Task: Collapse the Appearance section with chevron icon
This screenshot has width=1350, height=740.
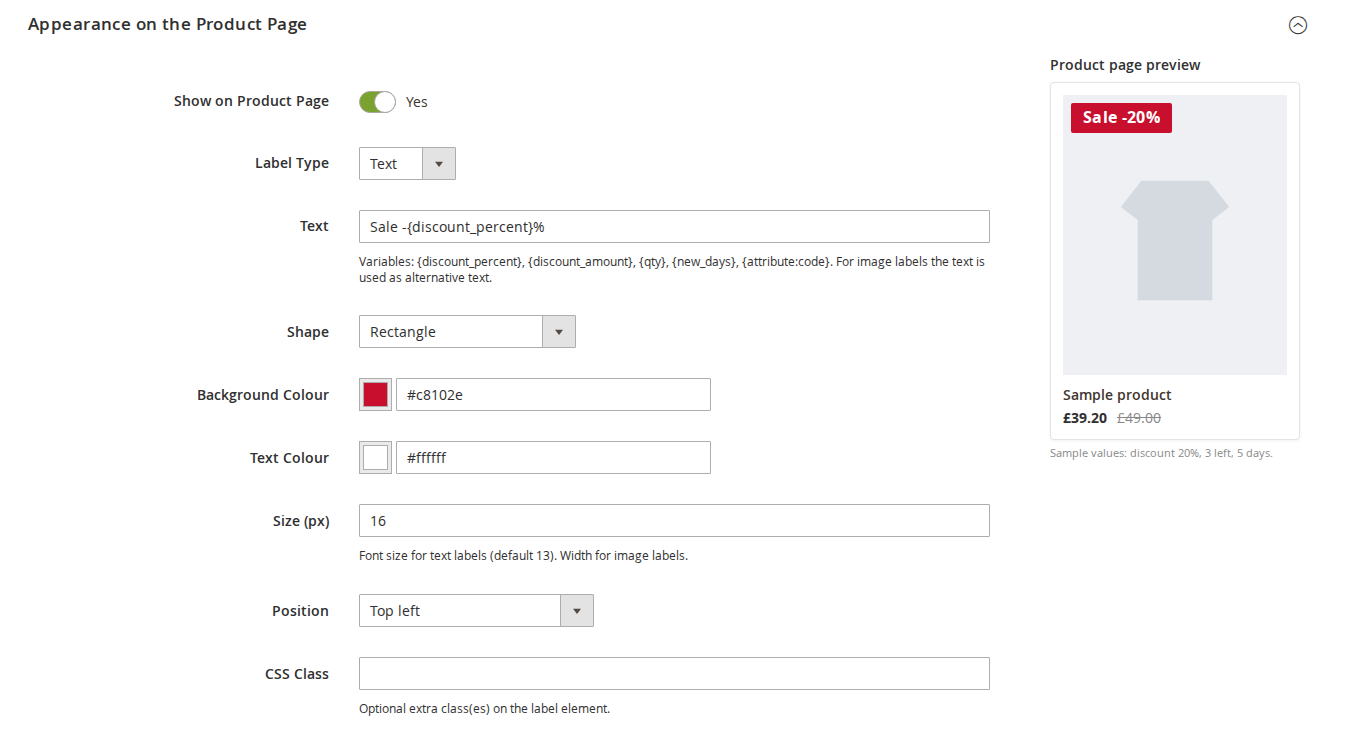Action: tap(1298, 26)
